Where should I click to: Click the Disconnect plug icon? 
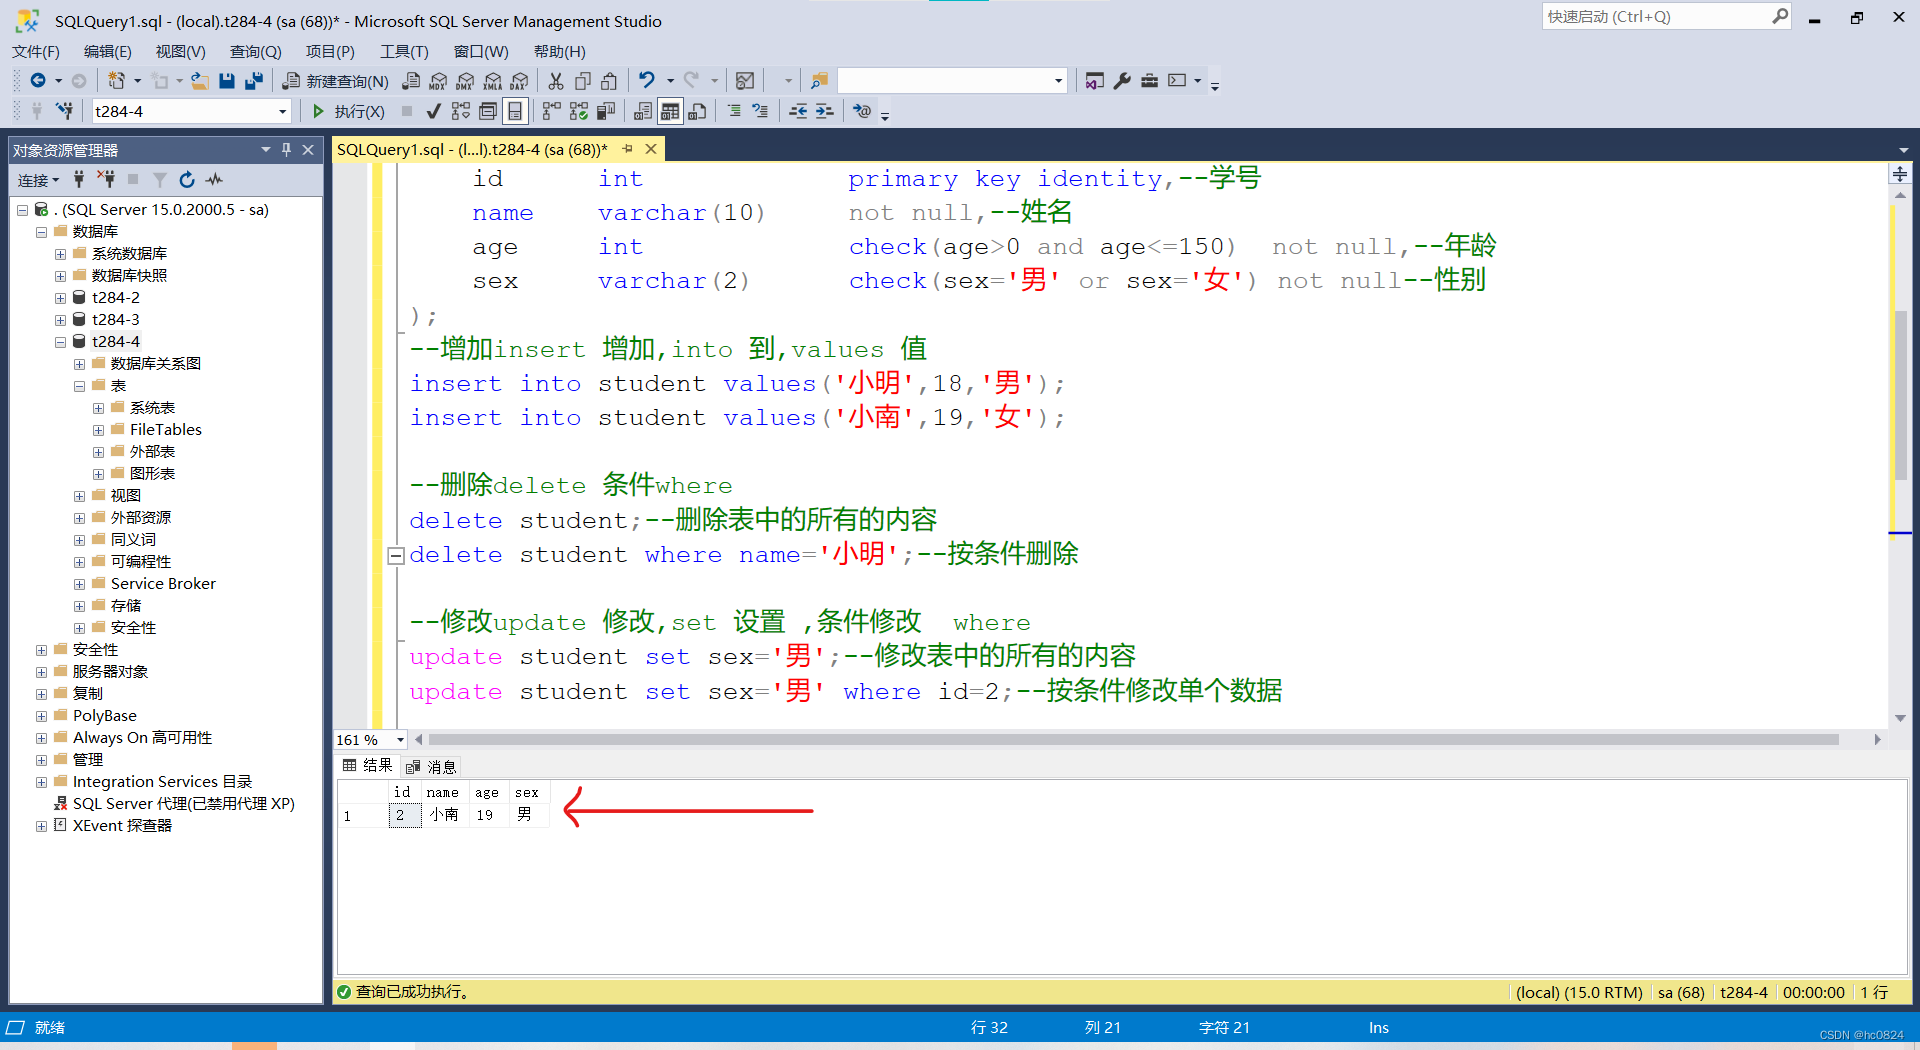106,180
